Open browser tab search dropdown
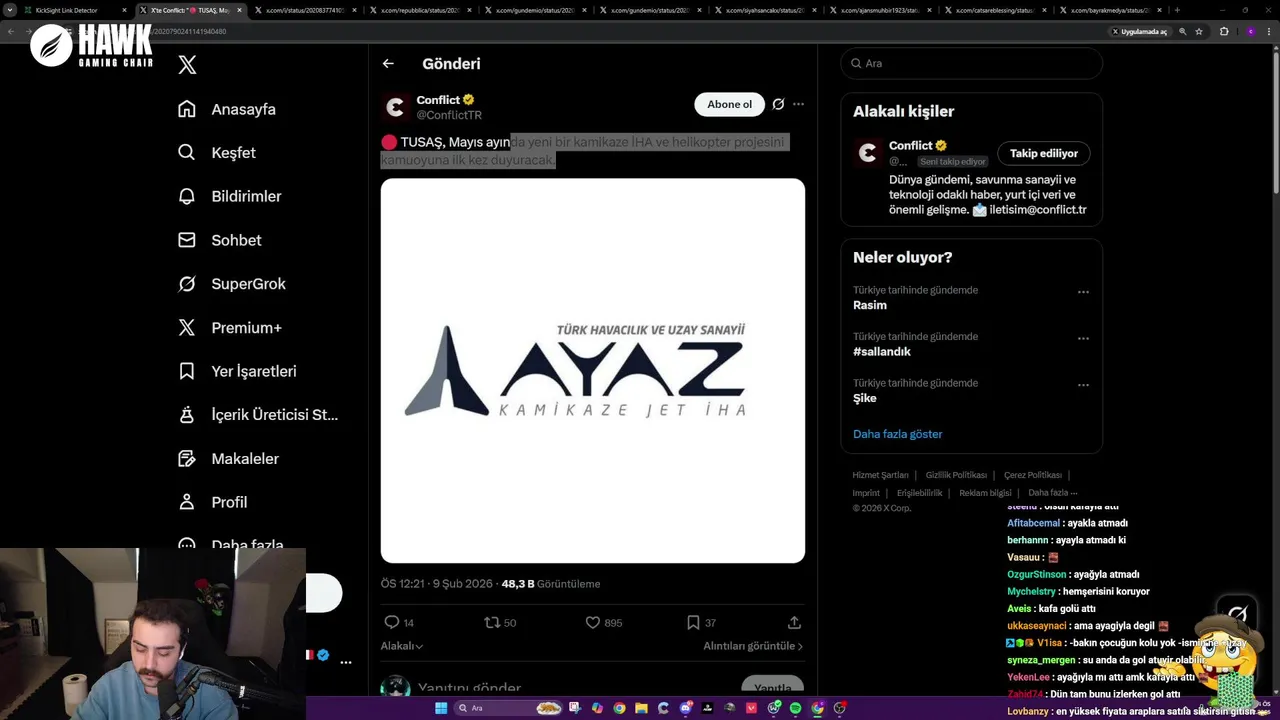This screenshot has width=1280, height=720. (10, 10)
